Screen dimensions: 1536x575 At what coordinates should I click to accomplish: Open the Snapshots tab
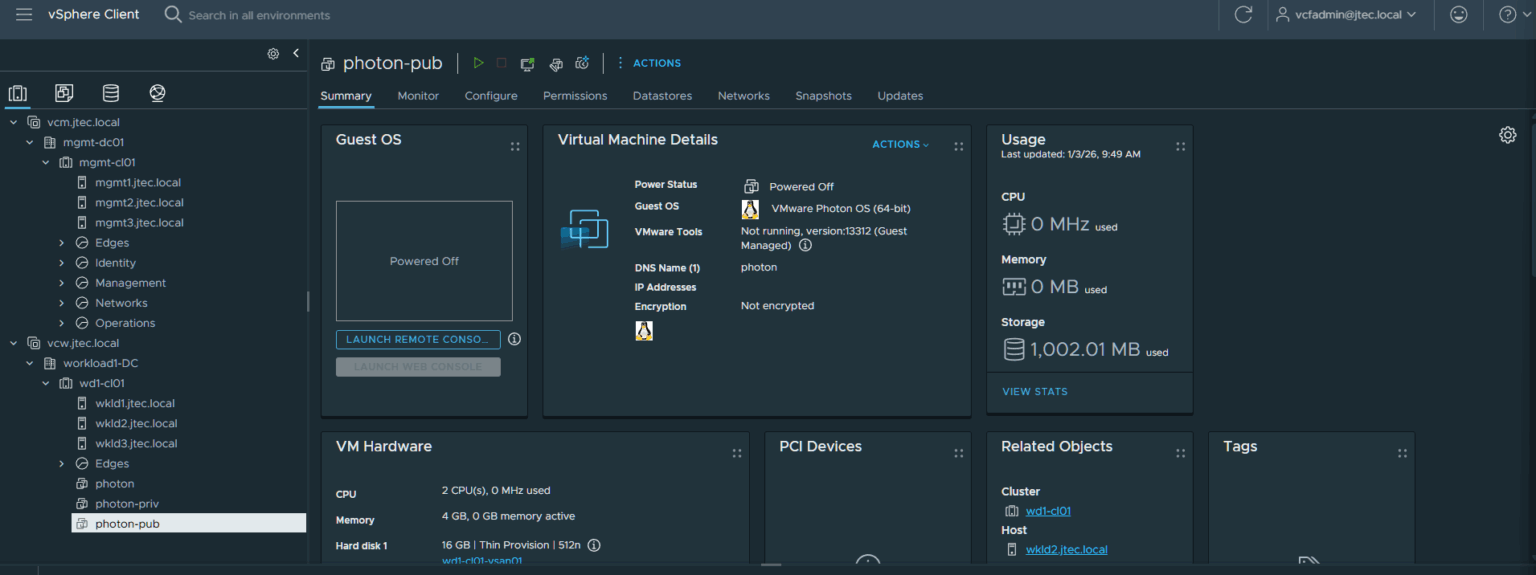click(823, 96)
